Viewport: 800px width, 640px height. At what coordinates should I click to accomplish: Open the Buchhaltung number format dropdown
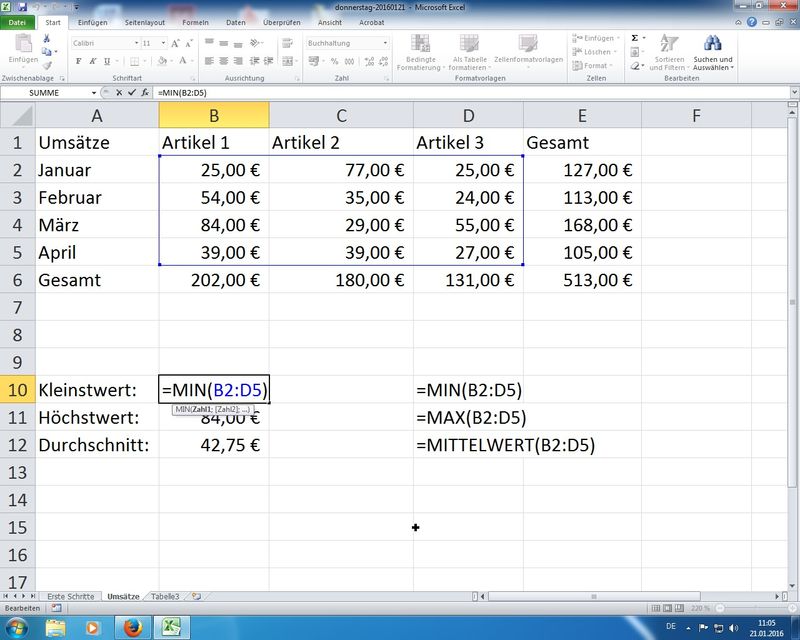click(383, 43)
